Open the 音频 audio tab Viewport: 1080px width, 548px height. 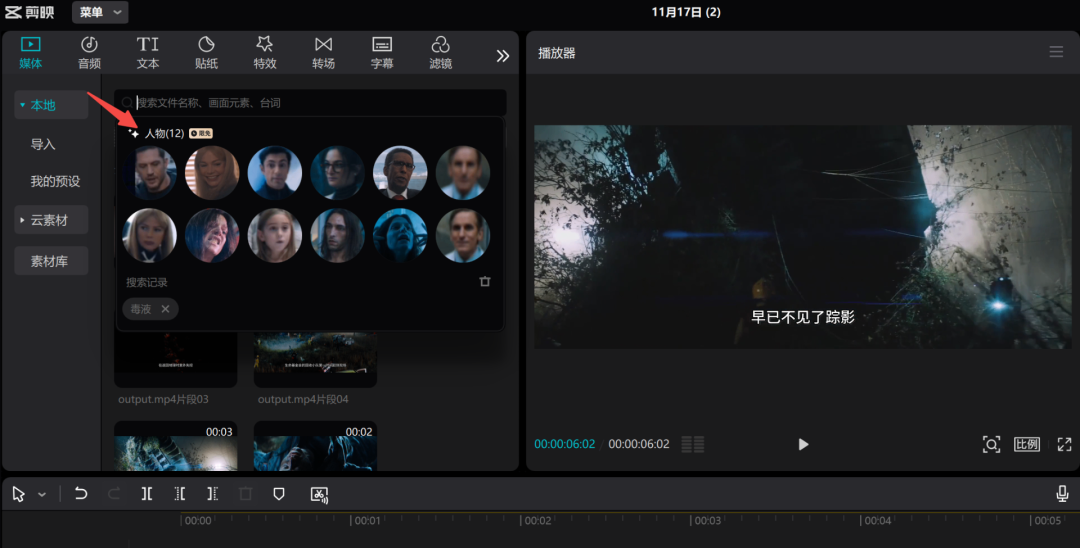point(89,52)
